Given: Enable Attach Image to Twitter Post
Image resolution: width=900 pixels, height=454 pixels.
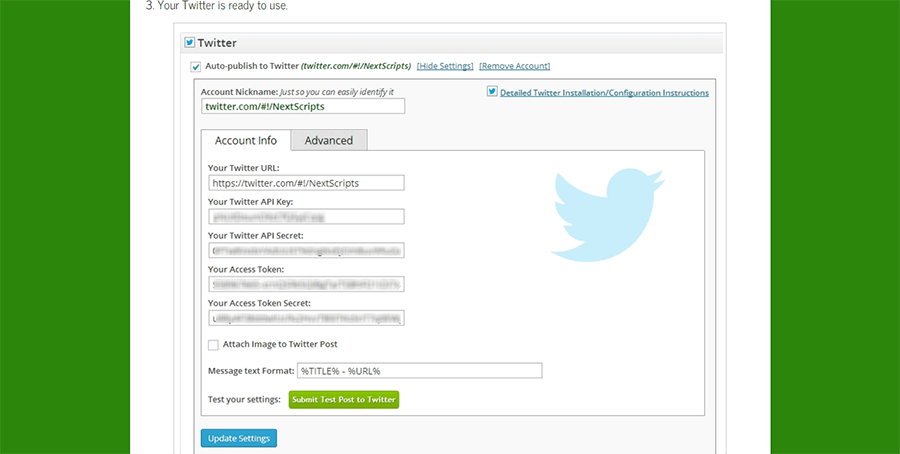Looking at the screenshot, I should [x=213, y=345].
